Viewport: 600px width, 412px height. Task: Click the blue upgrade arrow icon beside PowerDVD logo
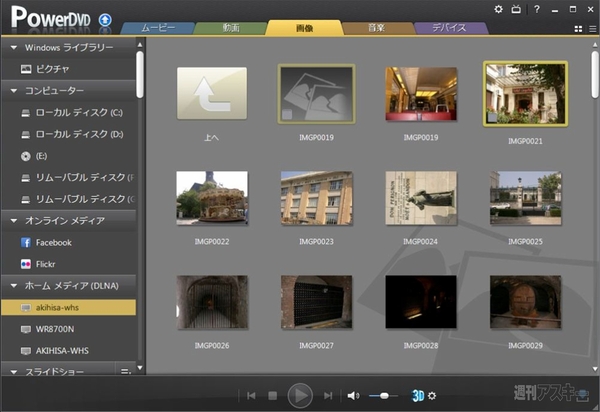(105, 20)
